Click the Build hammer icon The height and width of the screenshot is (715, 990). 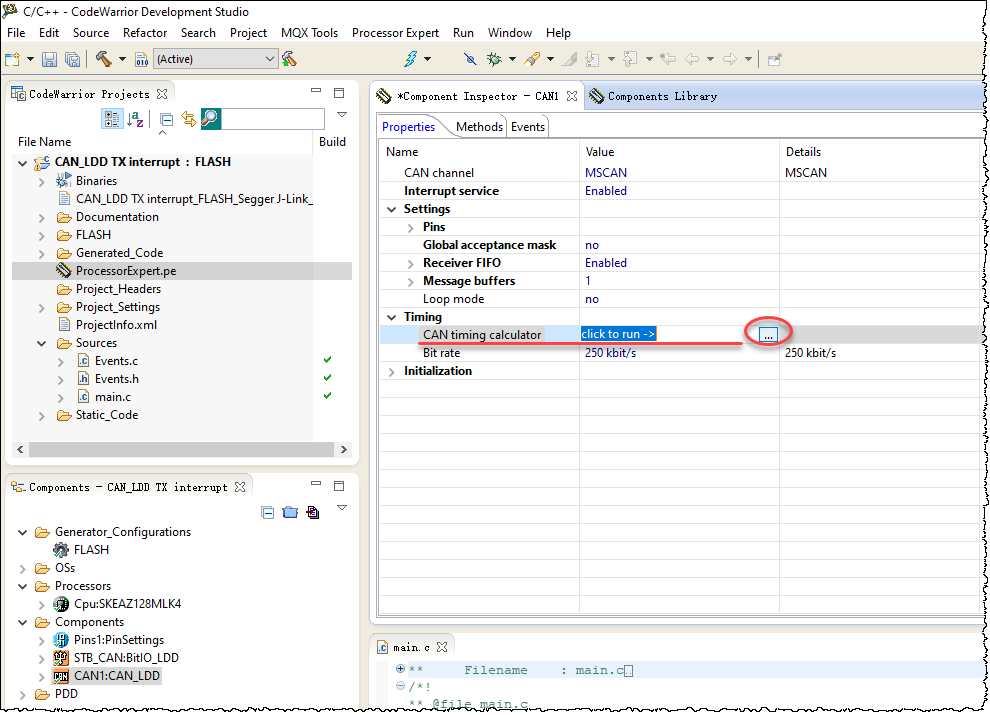coord(104,59)
